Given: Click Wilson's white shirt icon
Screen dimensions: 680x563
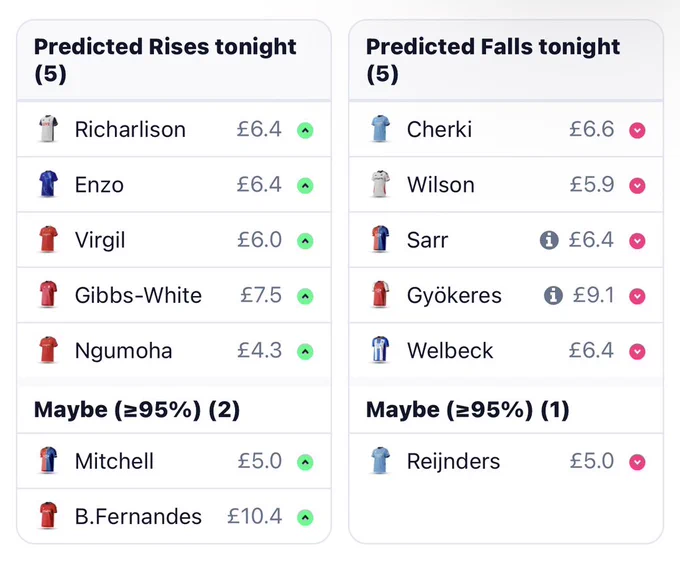Looking at the screenshot, I should coord(380,184).
